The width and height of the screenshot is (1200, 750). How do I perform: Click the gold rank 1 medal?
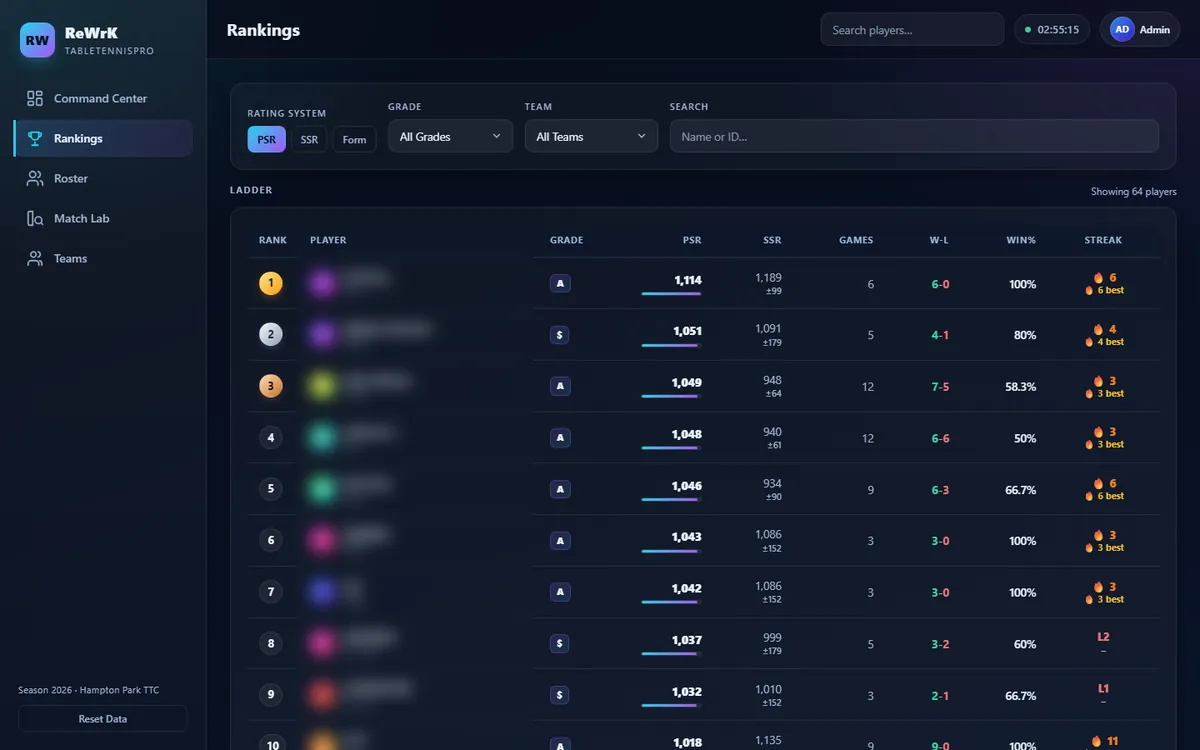(271, 284)
